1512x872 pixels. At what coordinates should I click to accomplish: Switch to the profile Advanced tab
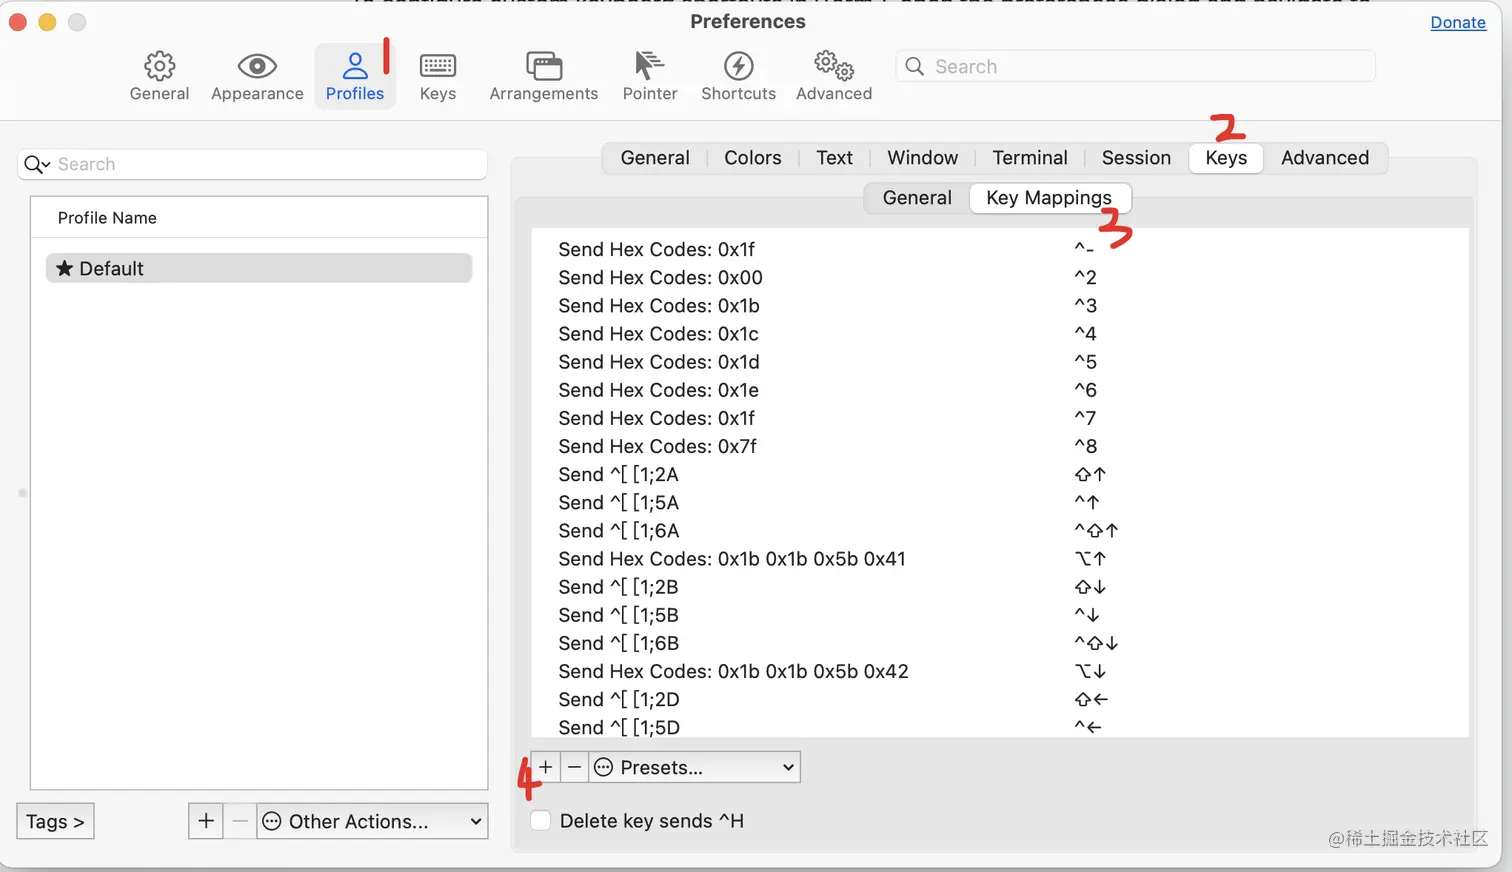coord(1325,158)
